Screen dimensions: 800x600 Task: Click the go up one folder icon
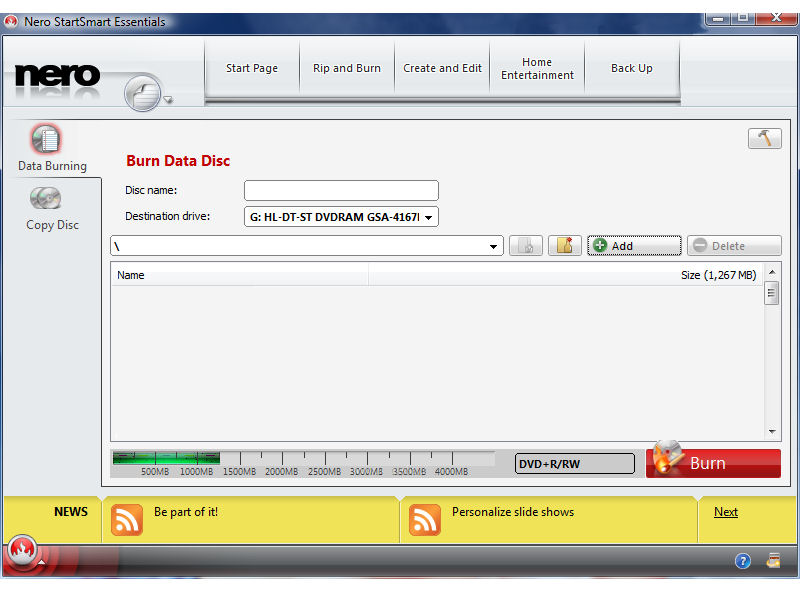click(526, 246)
